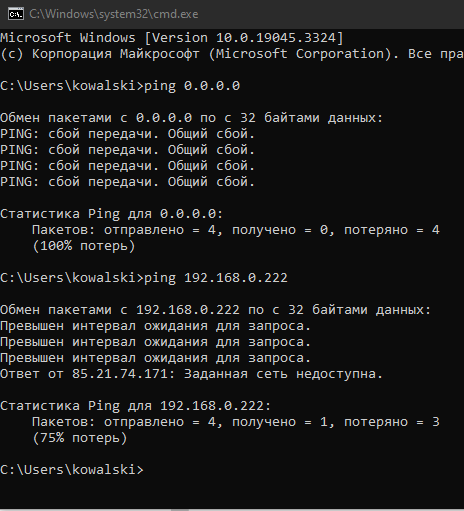Click the '(75% потерь)' text
Screen dimensions: 464x511
pos(80,438)
